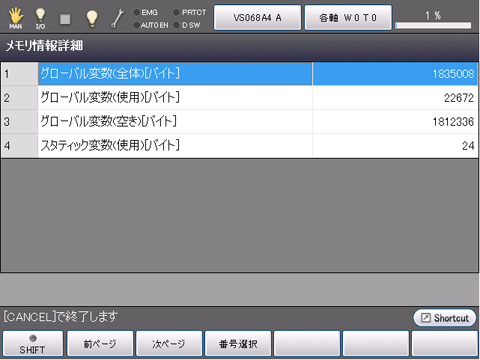Image resolution: width=480 pixels, height=360 pixels.
Task: Select row 3 グローバル変数(空き)
Action: pyautogui.click(x=239, y=122)
